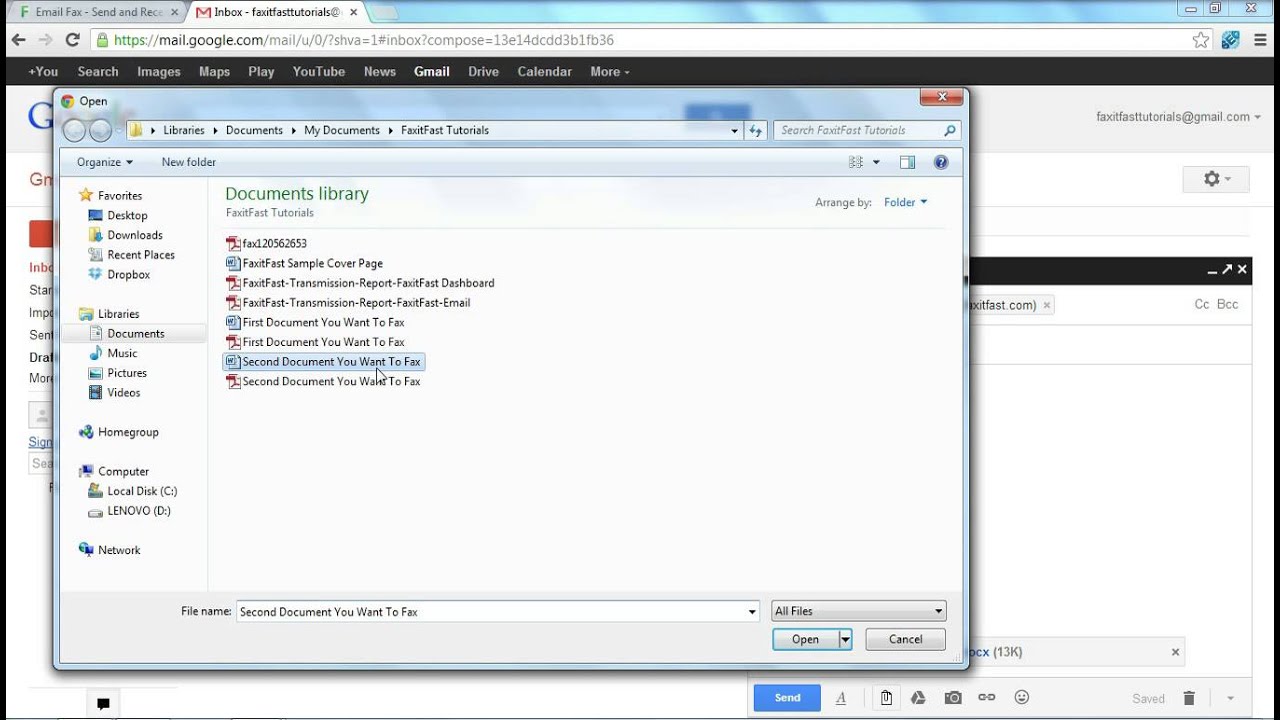Click the dialog back navigation arrow
The image size is (1280, 720).
point(76,131)
